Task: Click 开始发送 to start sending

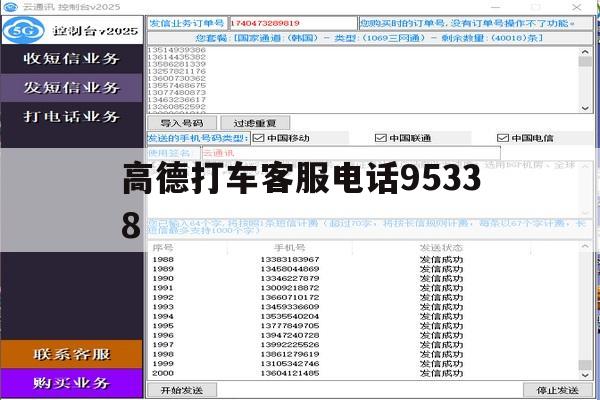Action: point(182,390)
